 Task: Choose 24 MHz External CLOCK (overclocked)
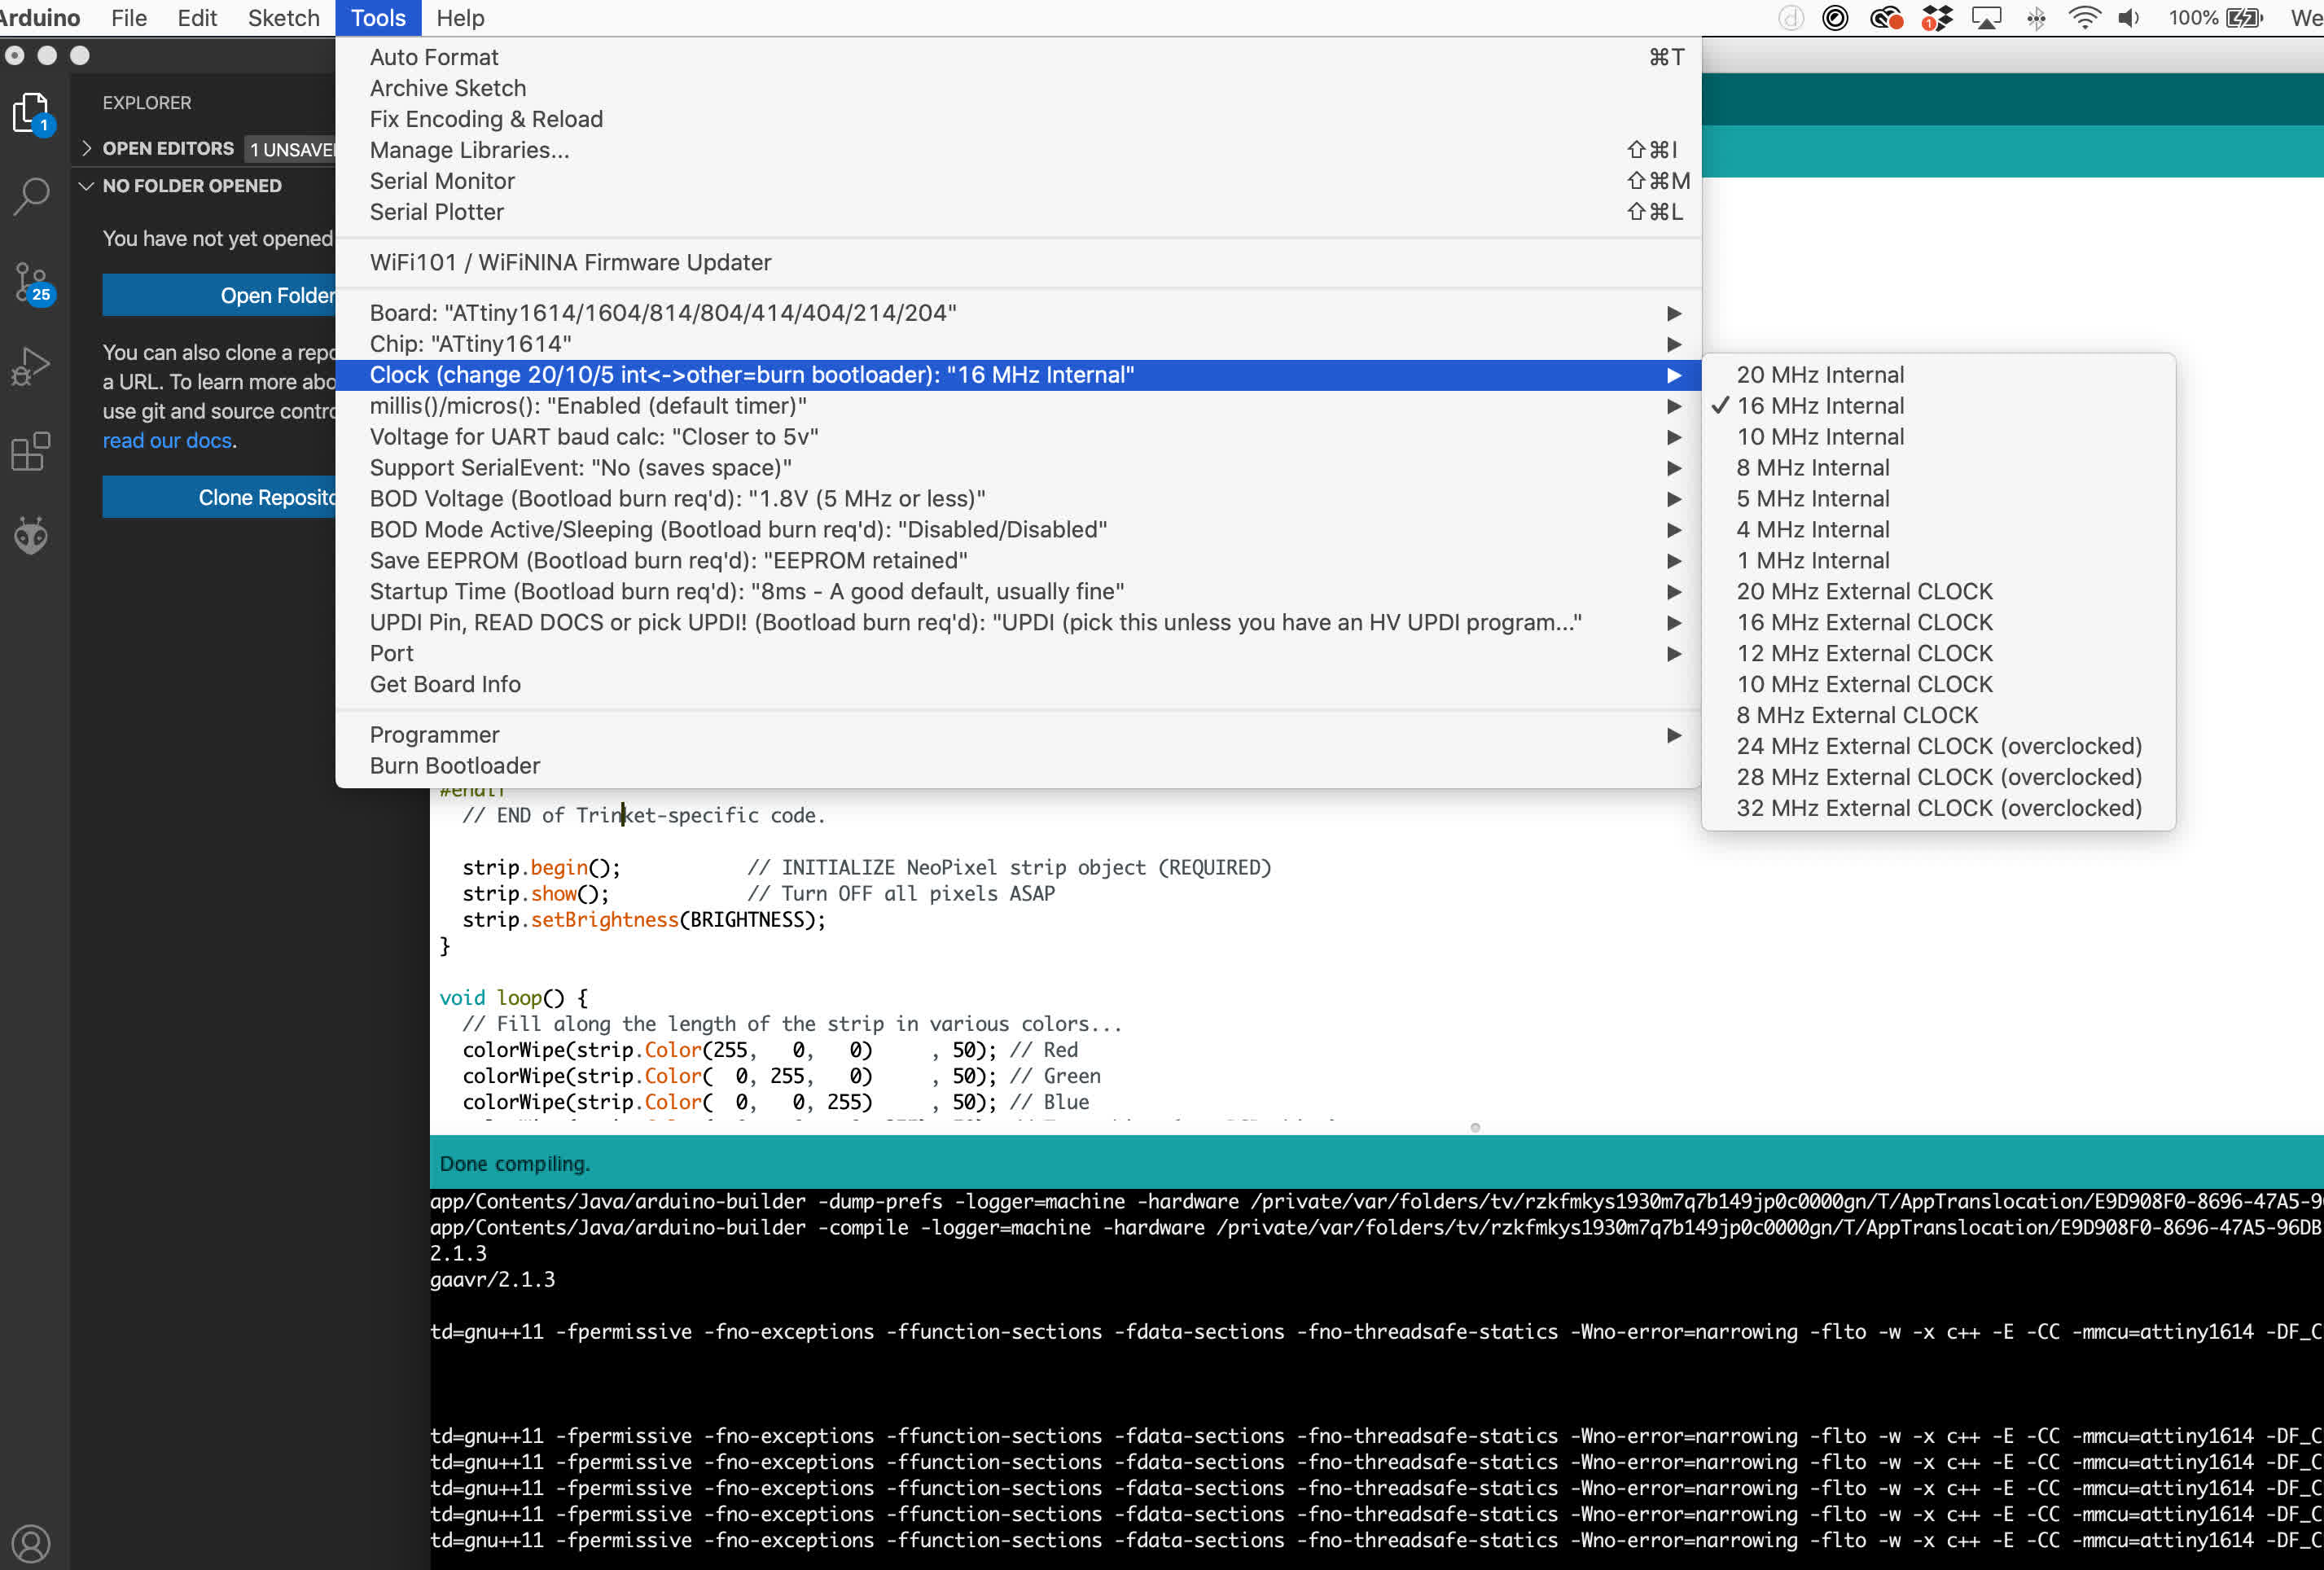pyautogui.click(x=1938, y=746)
